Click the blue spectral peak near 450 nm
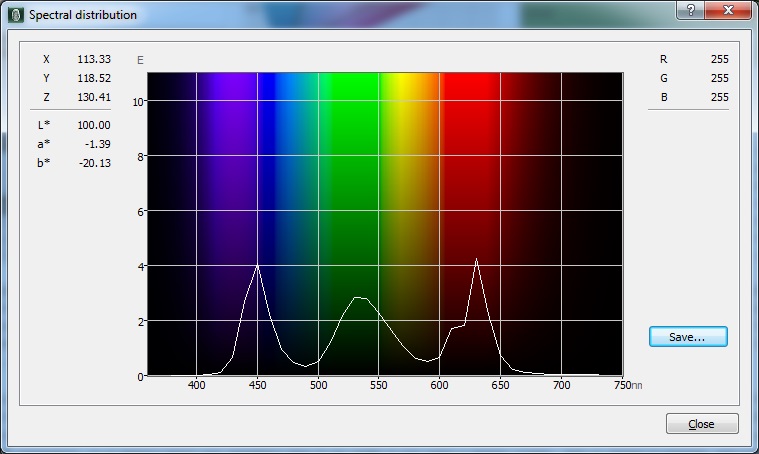Viewport: 759px width, 454px height. 258,266
